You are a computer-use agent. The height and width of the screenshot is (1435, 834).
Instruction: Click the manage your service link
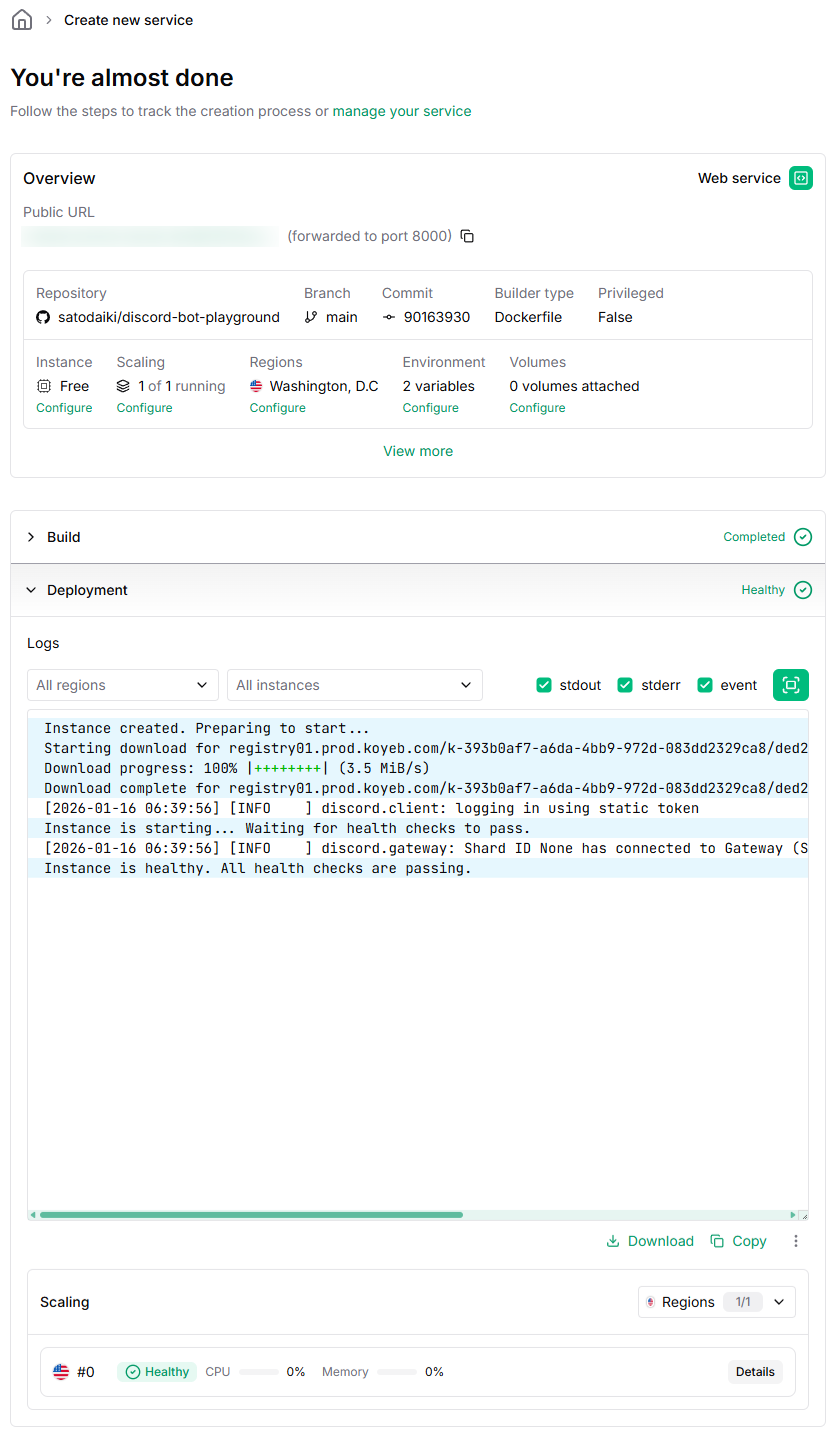[x=402, y=111]
